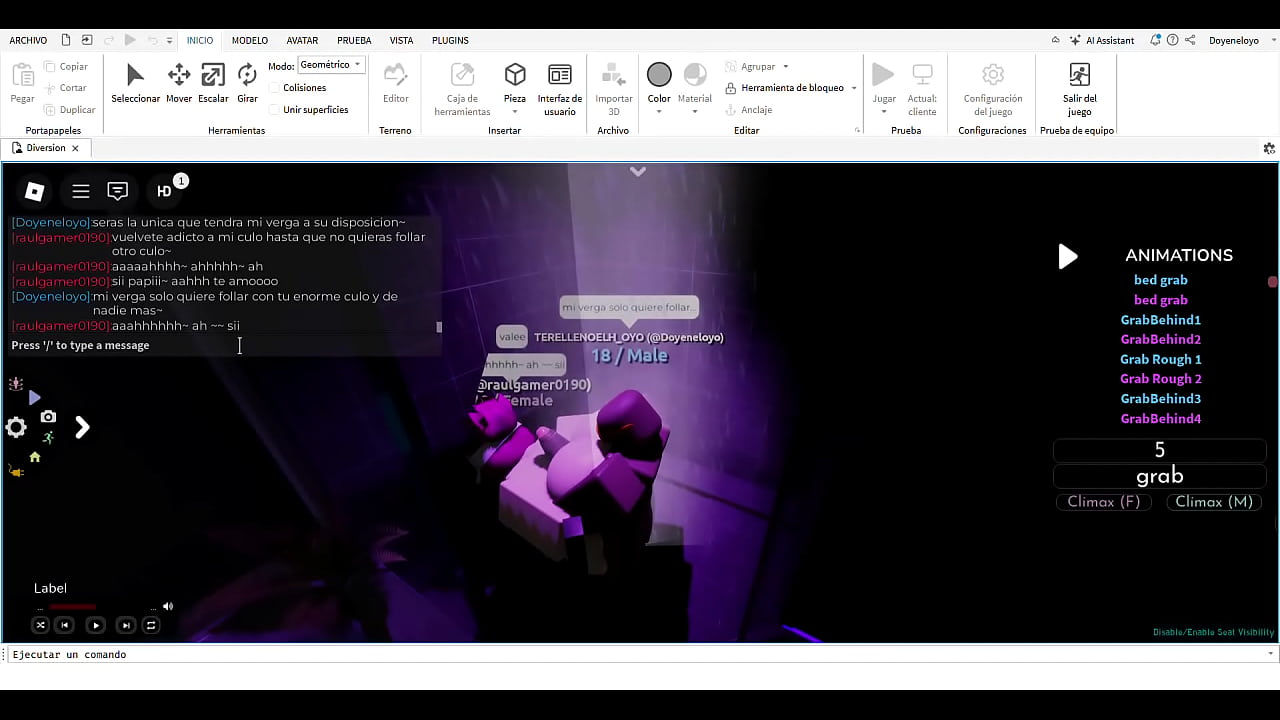Viewport: 1280px width, 720px height.
Task: Open the AI Assistant
Action: [x=1102, y=41]
